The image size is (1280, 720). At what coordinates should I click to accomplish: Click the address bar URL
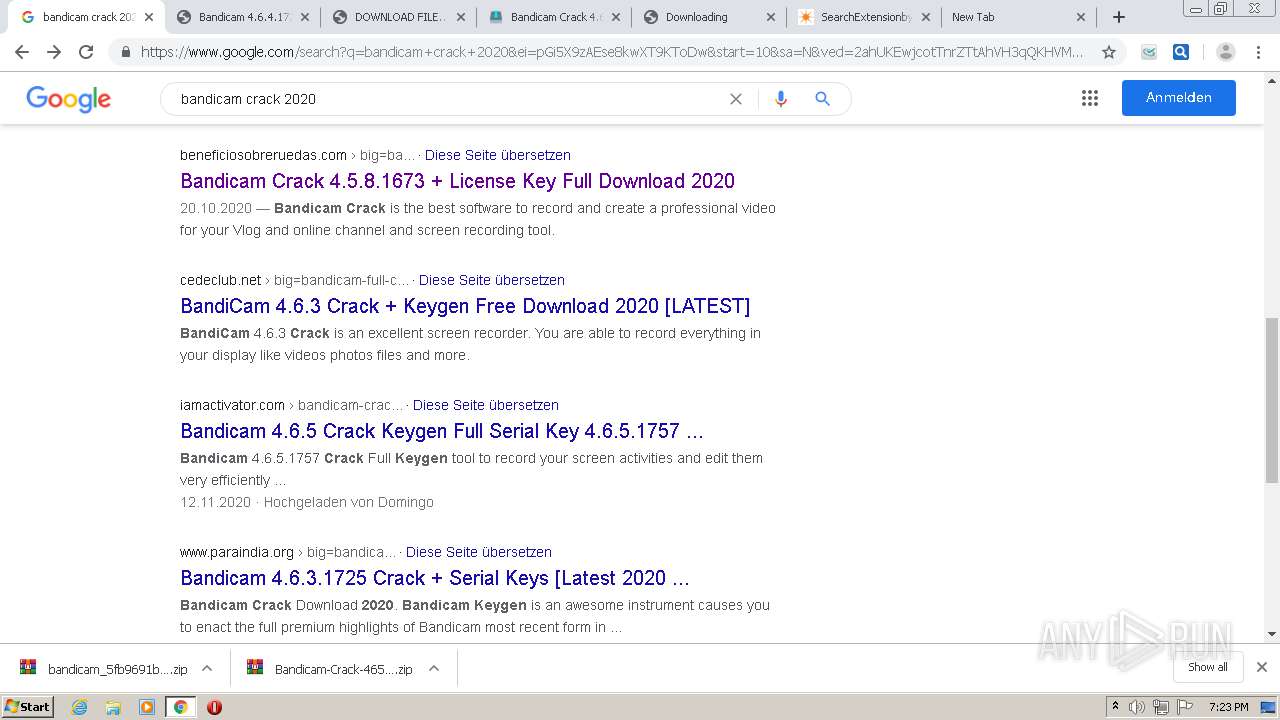612,52
